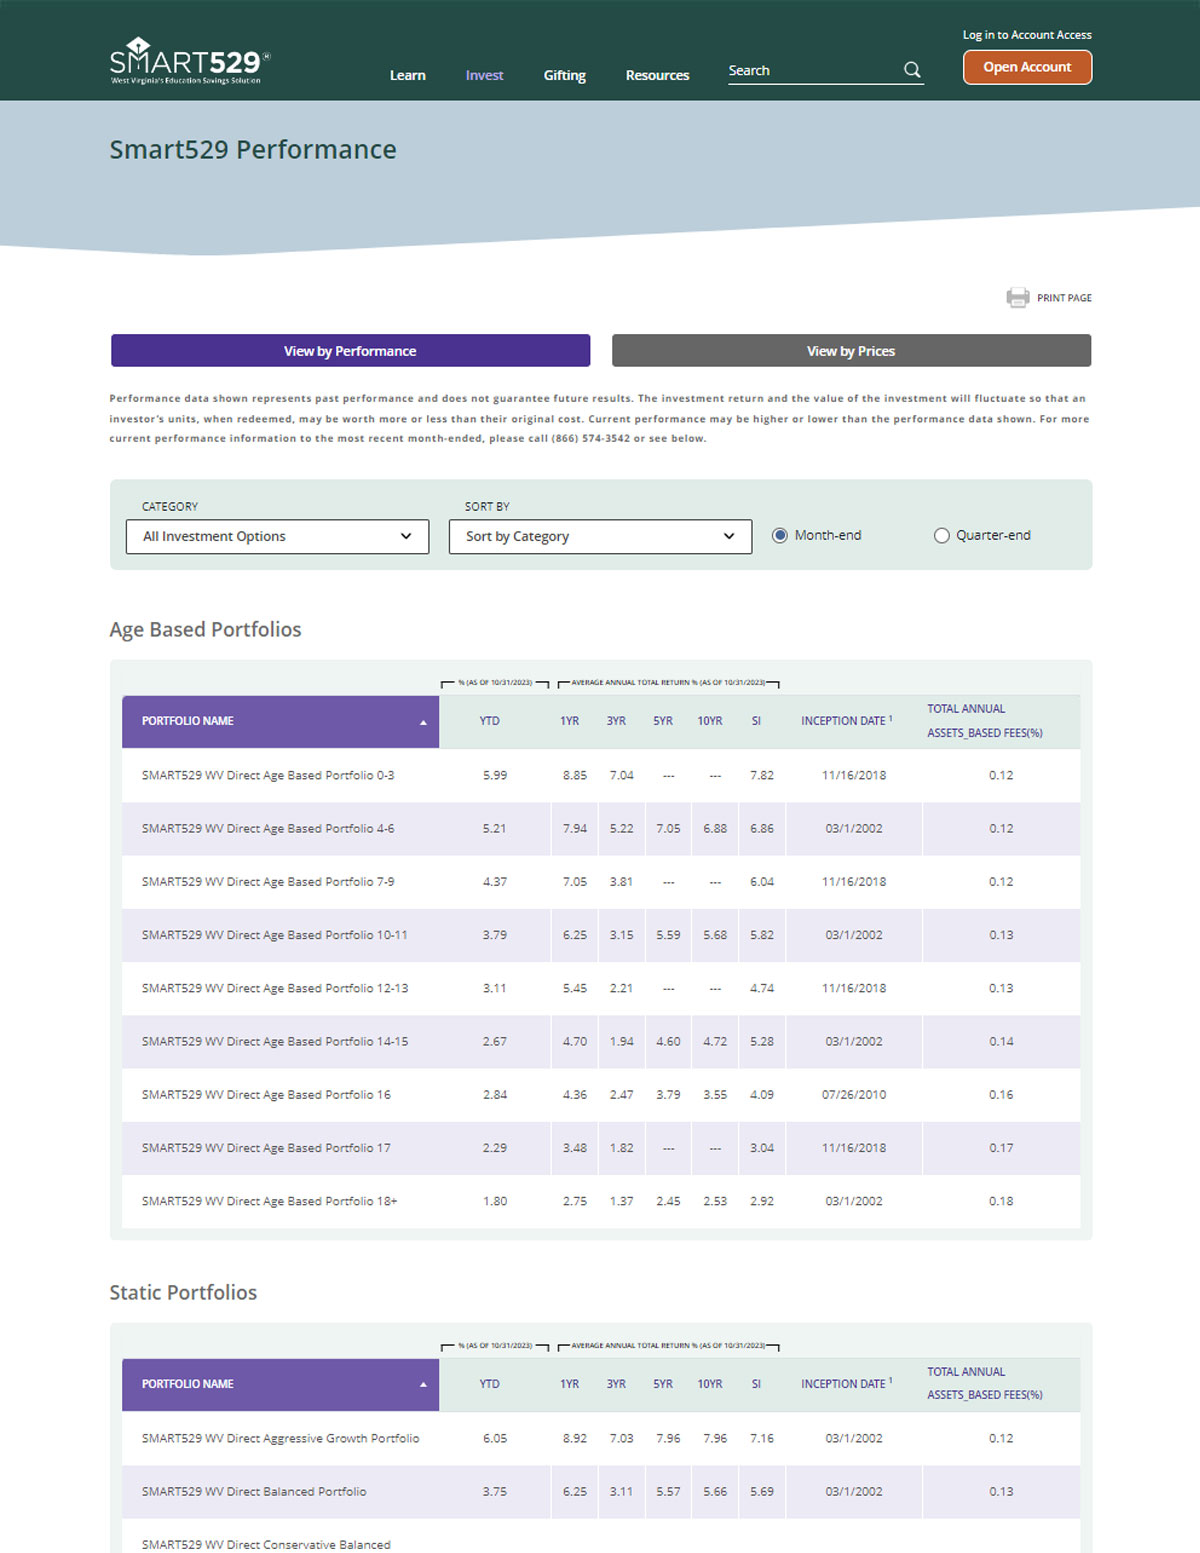Image resolution: width=1200 pixels, height=1553 pixels.
Task: Click the Open Account button
Action: (1027, 67)
